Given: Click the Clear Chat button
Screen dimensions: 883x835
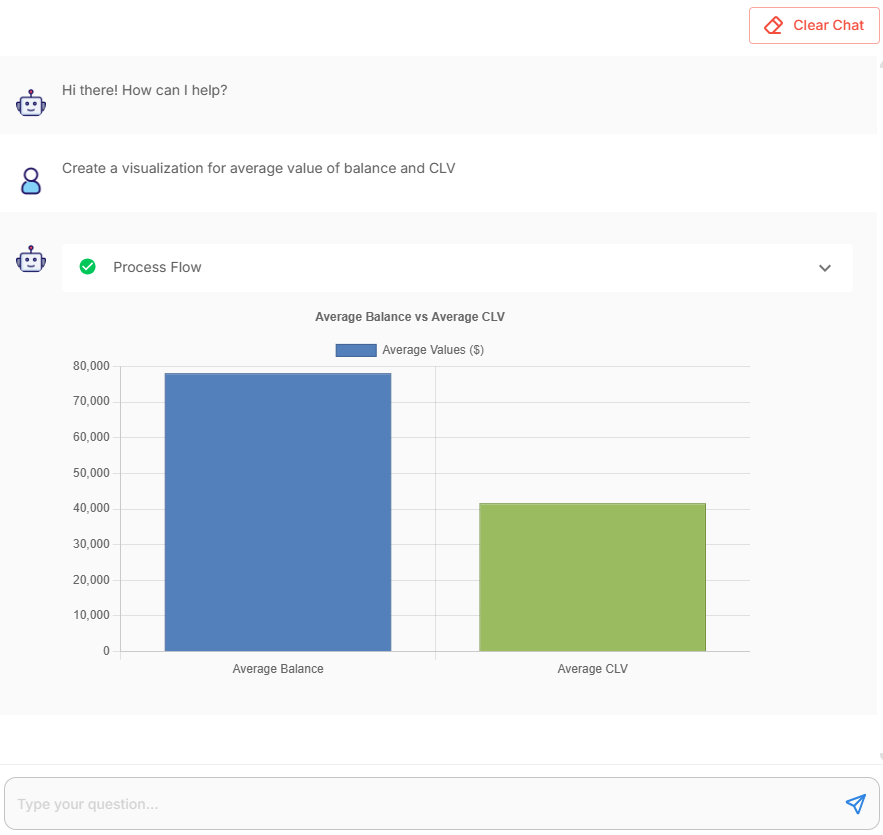Looking at the screenshot, I should (814, 25).
